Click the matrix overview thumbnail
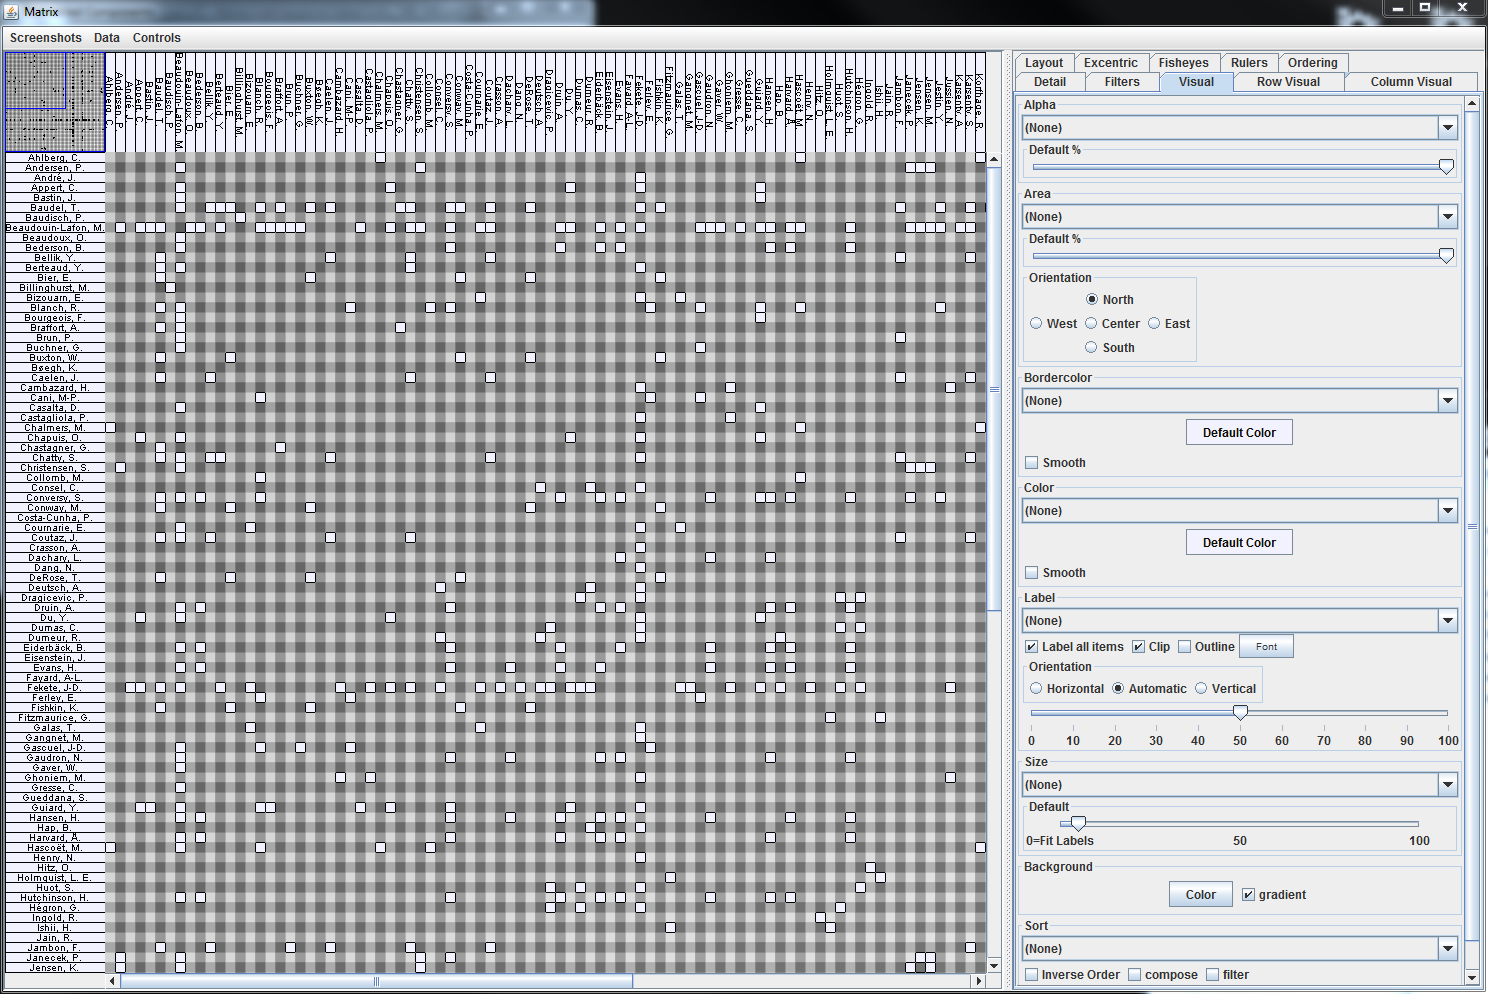The width and height of the screenshot is (1488, 994). click(x=55, y=102)
